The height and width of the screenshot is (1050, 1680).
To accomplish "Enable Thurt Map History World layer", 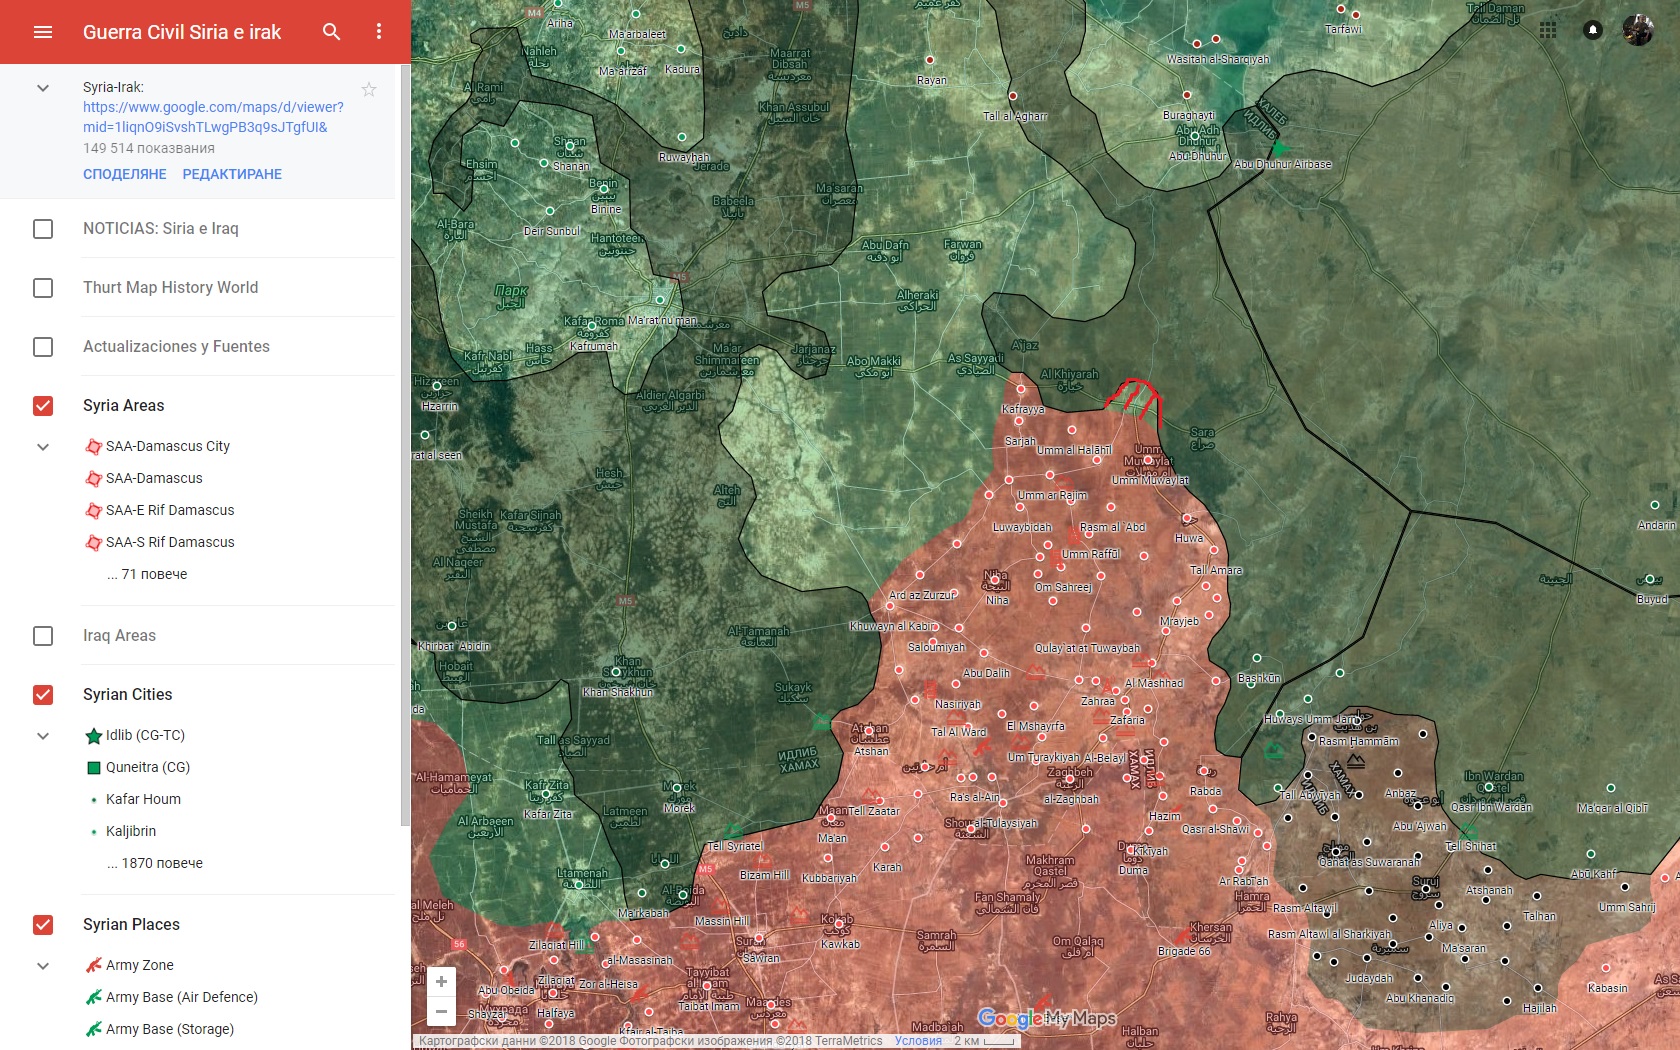I will click(x=43, y=288).
